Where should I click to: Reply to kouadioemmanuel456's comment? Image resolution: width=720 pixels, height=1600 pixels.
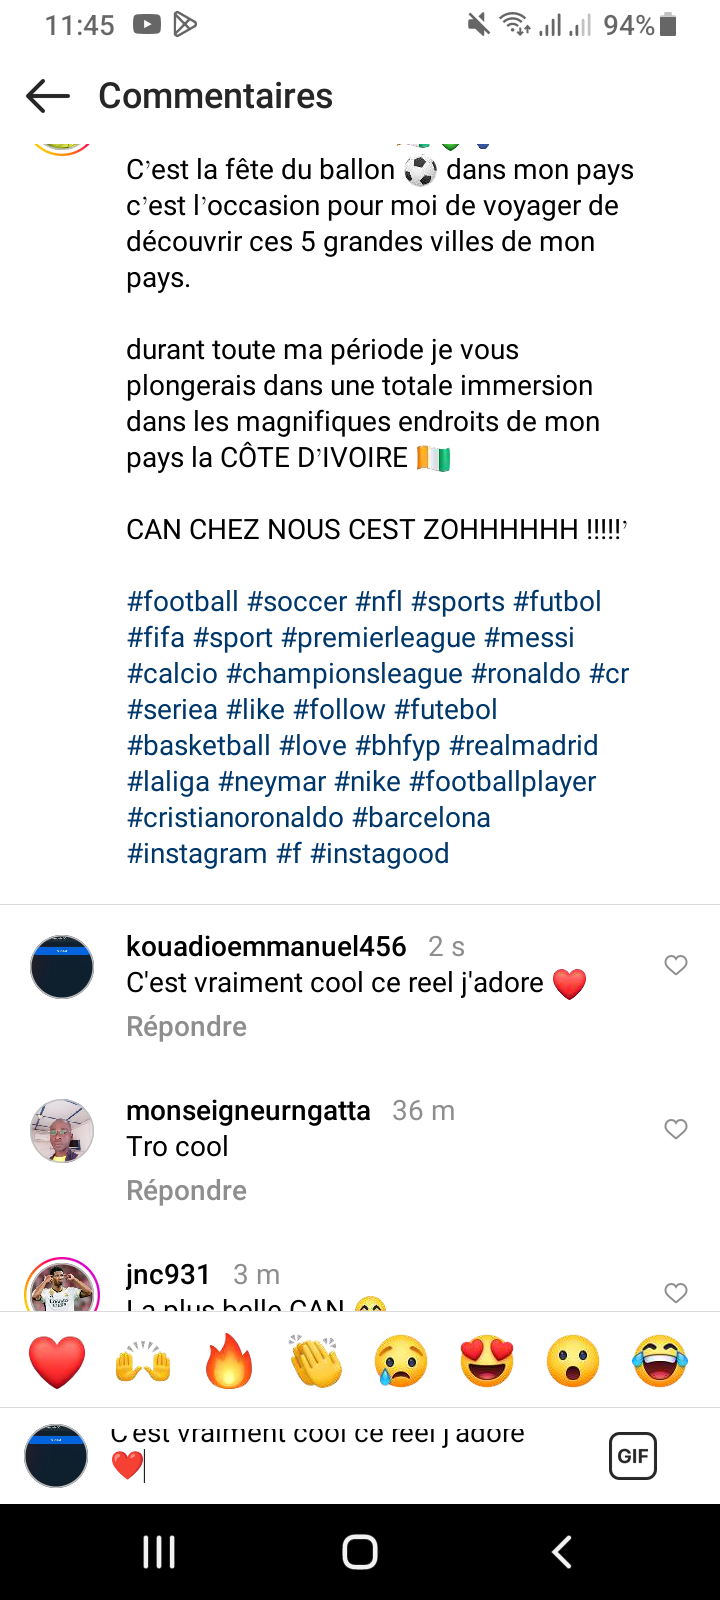(186, 1027)
